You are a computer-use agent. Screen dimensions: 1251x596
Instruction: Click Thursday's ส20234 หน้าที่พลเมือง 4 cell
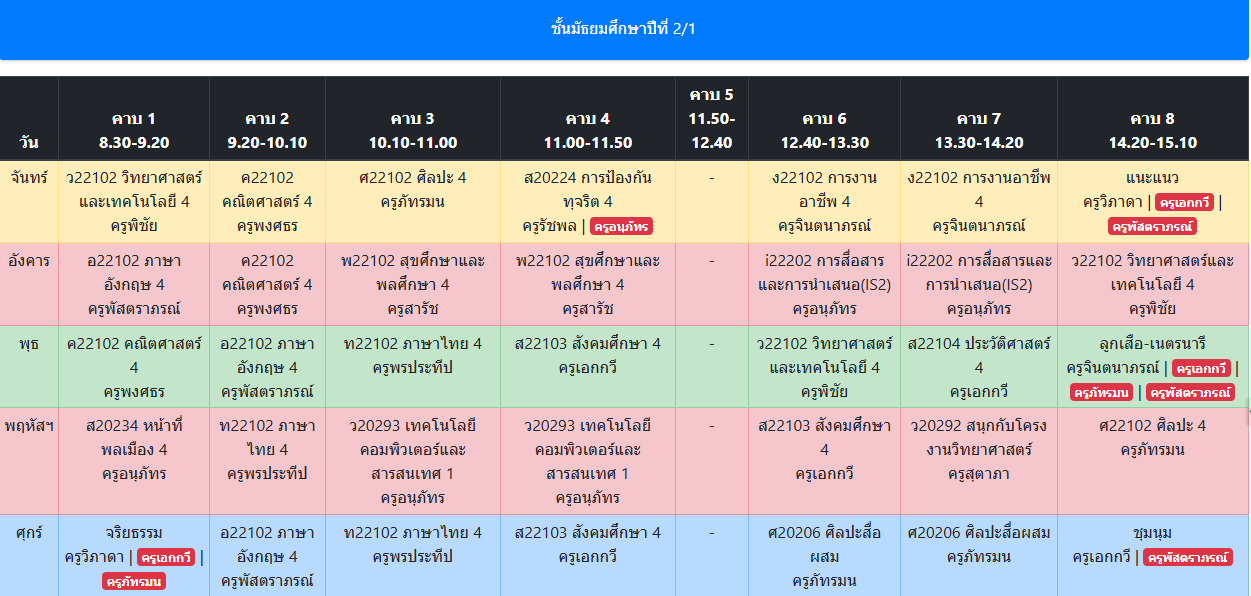click(x=134, y=449)
